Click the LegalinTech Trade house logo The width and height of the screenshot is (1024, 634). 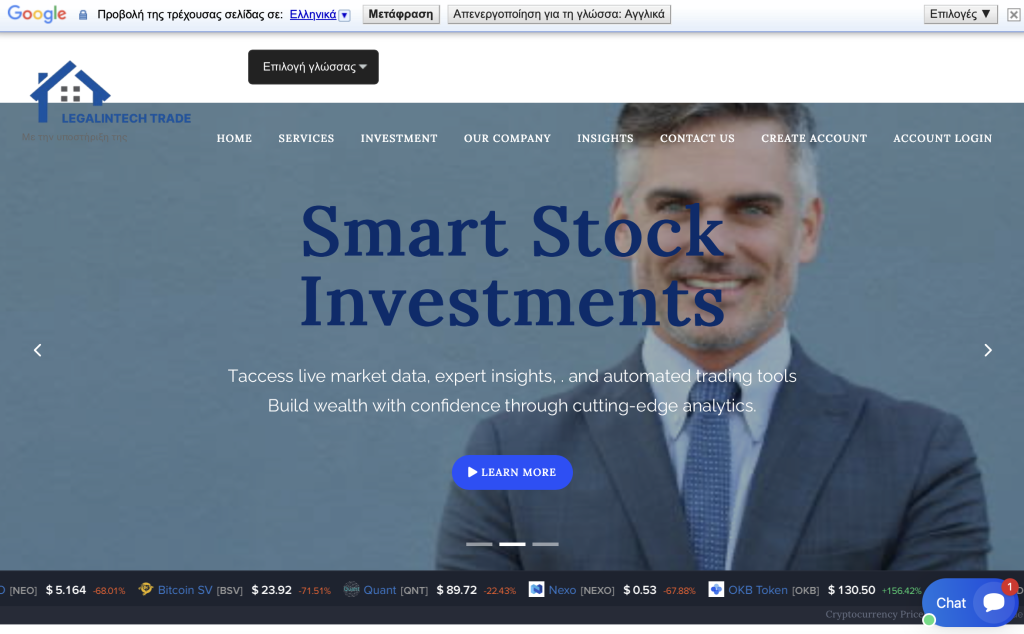click(x=109, y=93)
